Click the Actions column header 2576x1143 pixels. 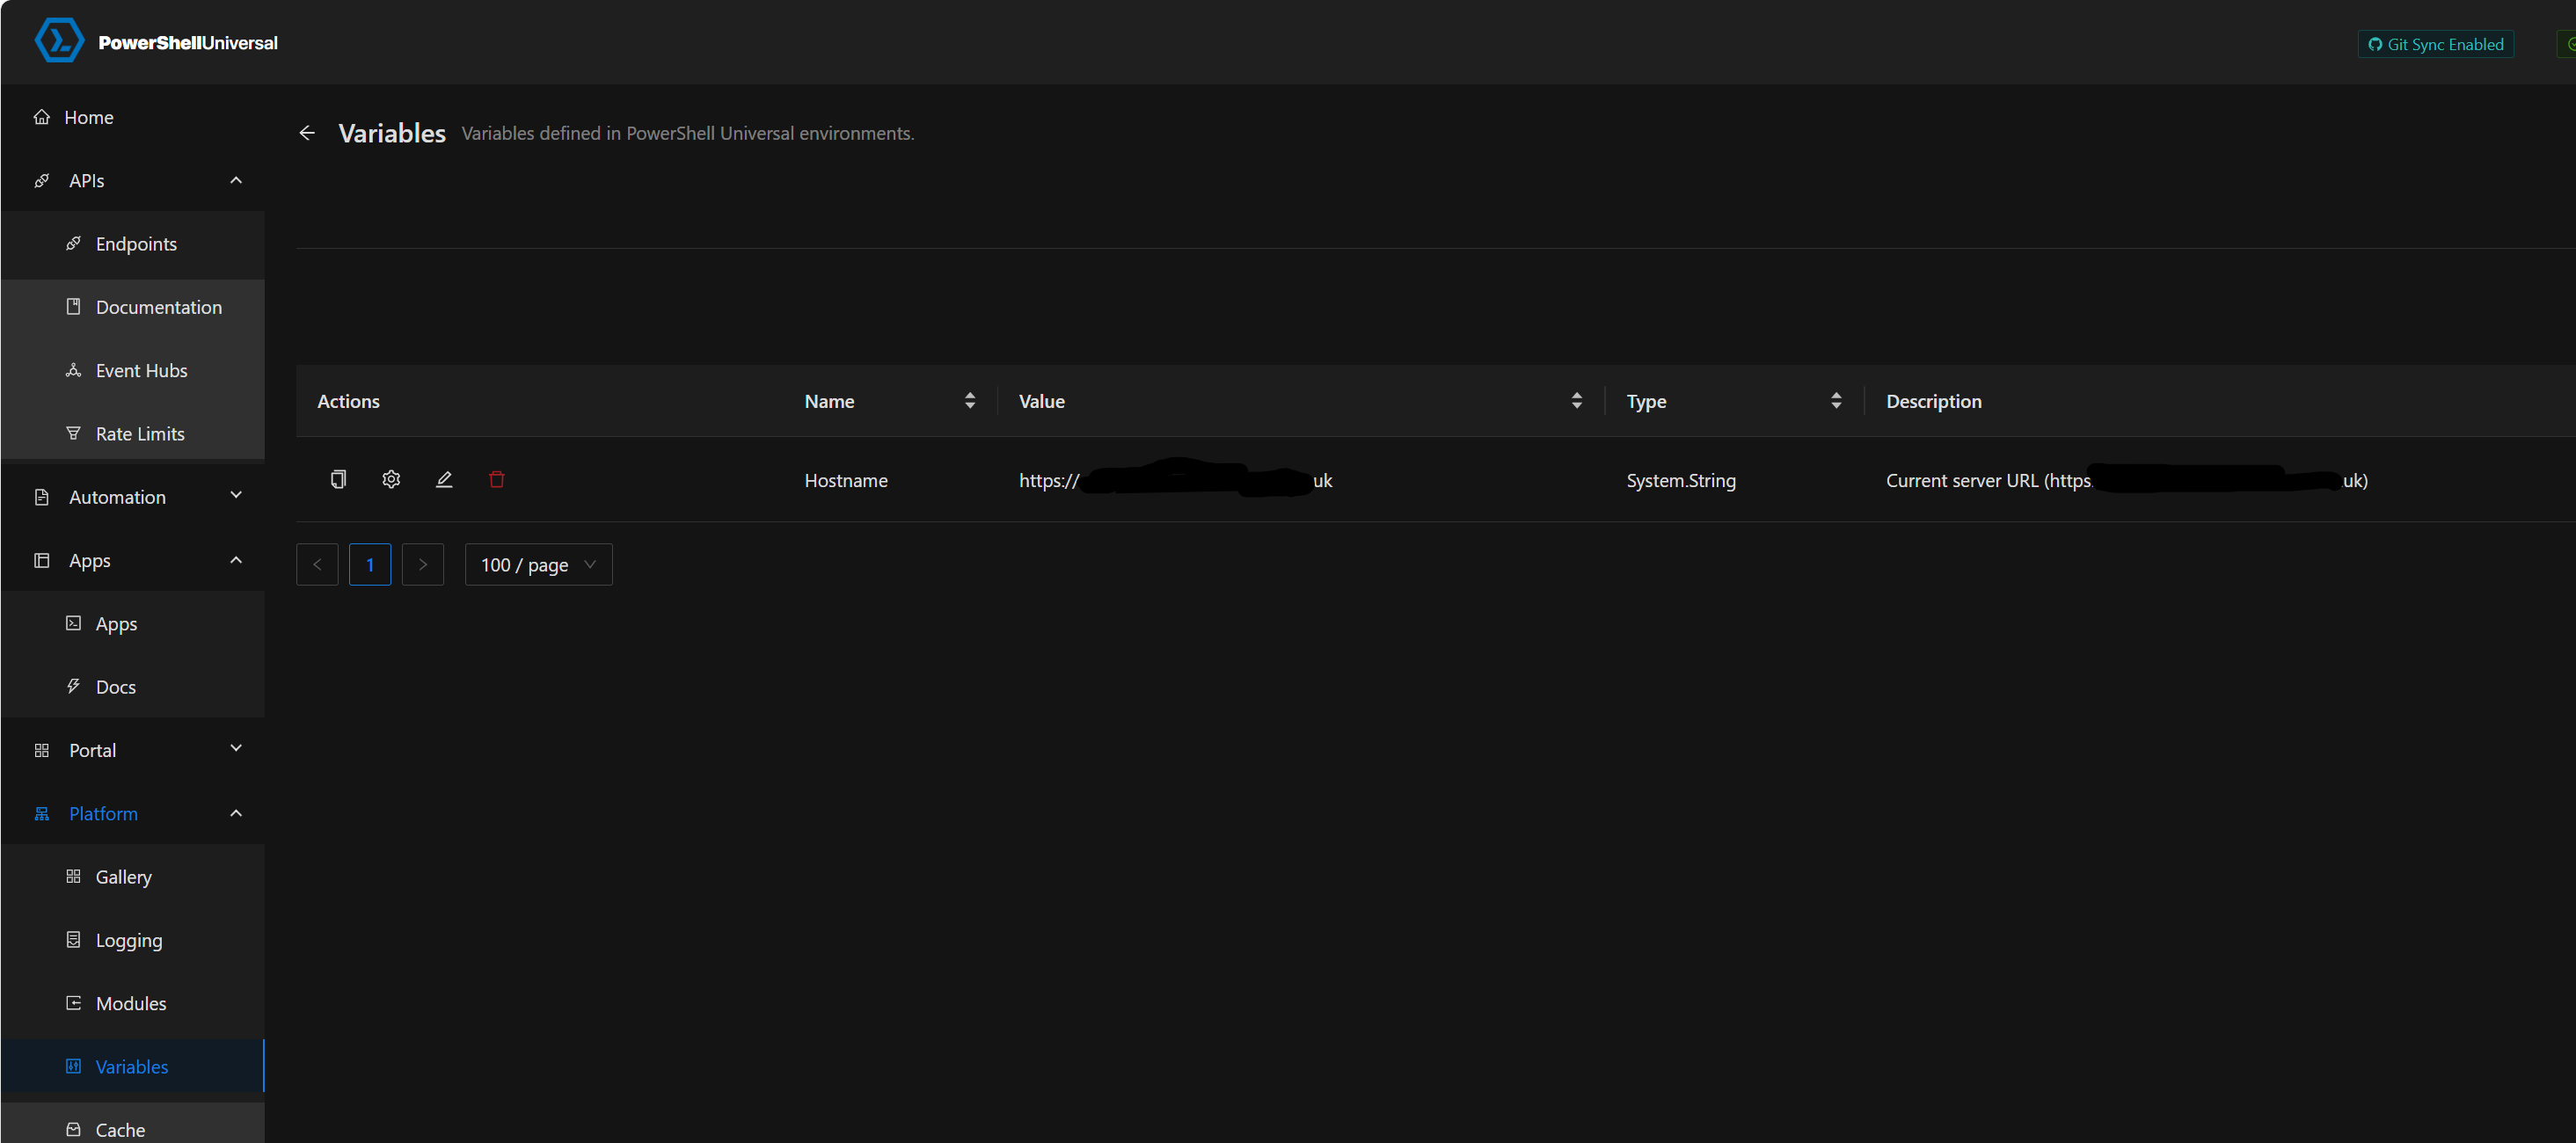coord(348,401)
